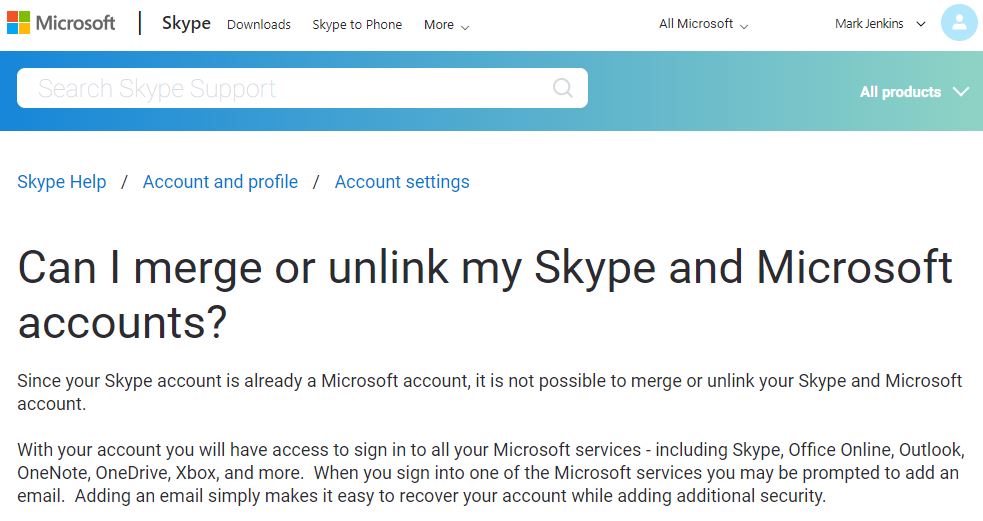The width and height of the screenshot is (983, 521).
Task: Click the chevron beside Mark Jenkins
Action: pos(921,24)
